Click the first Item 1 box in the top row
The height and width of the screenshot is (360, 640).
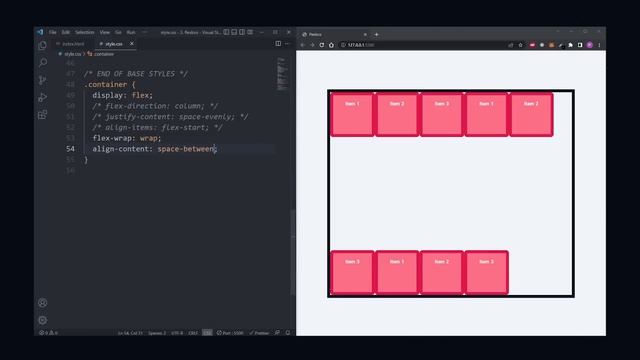point(352,114)
